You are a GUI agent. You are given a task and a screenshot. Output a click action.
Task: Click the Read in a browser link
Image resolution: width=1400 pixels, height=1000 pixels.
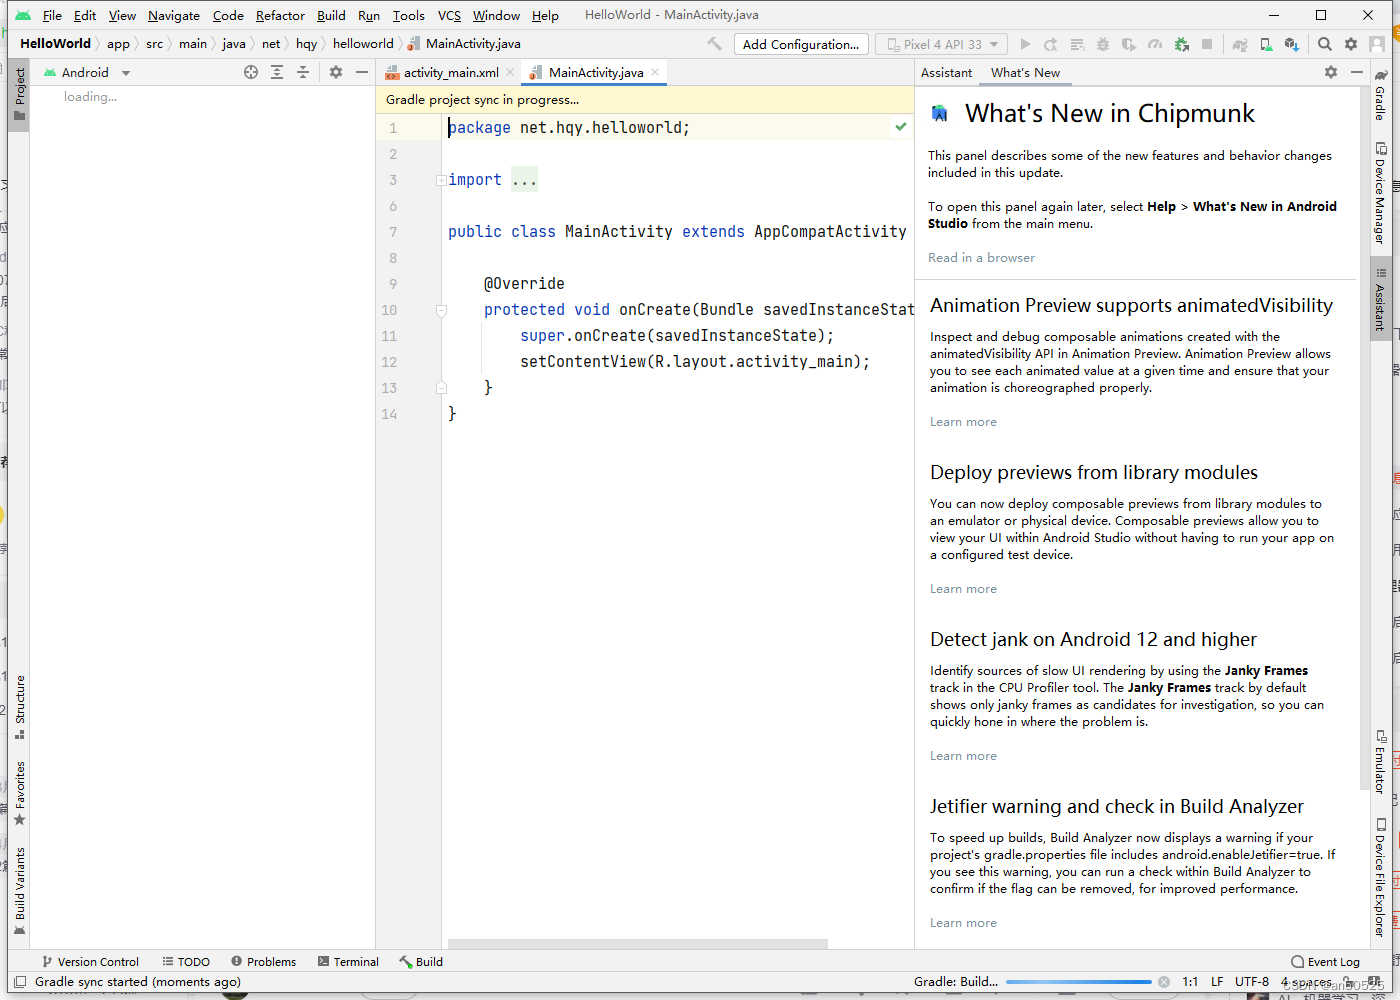pos(981,258)
